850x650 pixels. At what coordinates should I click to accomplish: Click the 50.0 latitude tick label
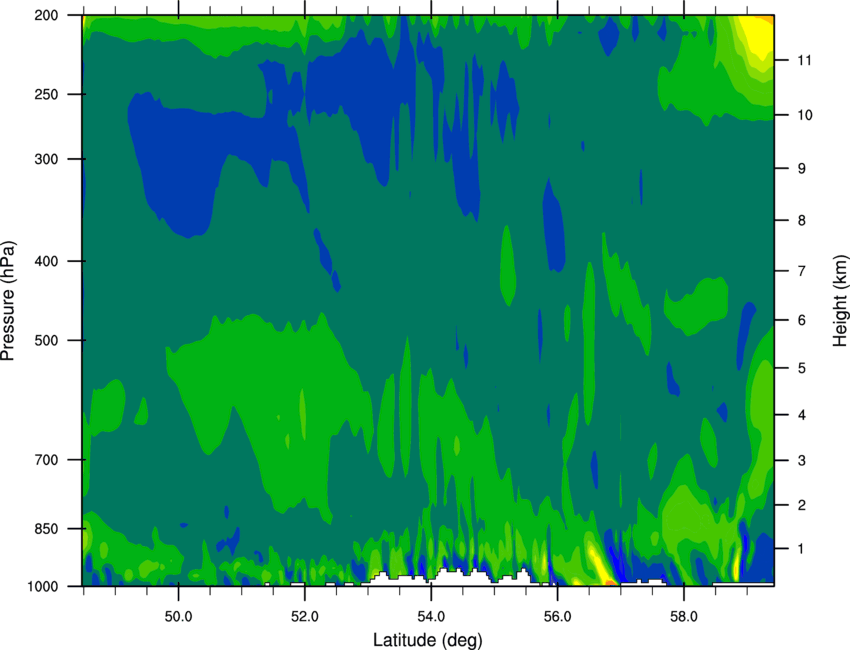click(x=178, y=617)
